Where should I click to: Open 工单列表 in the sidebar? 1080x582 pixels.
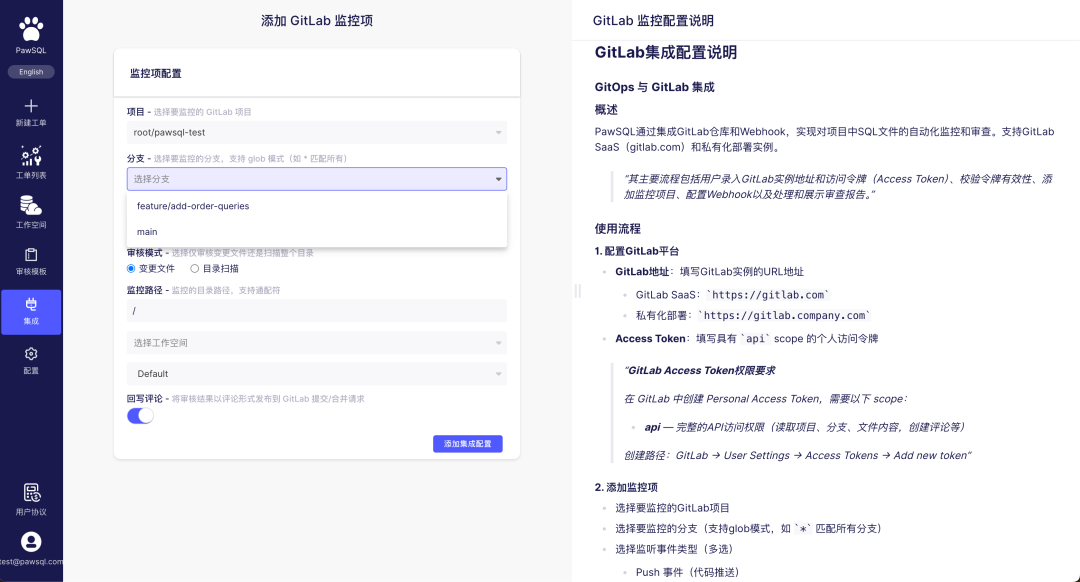pos(31,163)
